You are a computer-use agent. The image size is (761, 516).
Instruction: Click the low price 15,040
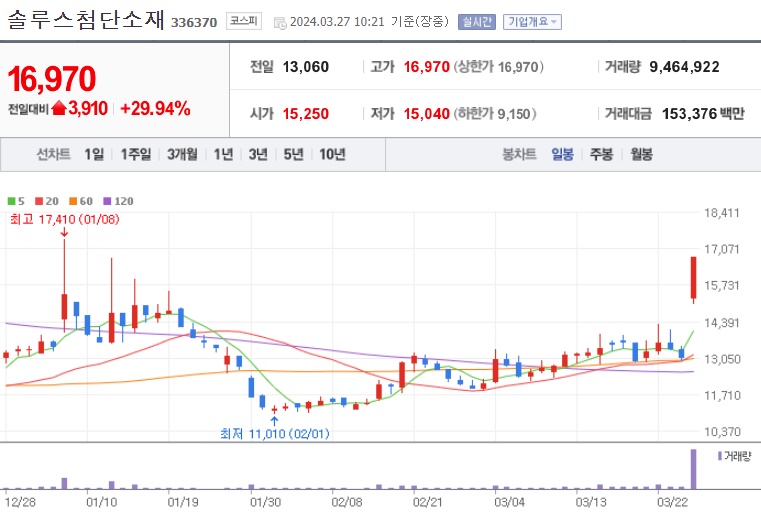pyautogui.click(x=427, y=114)
